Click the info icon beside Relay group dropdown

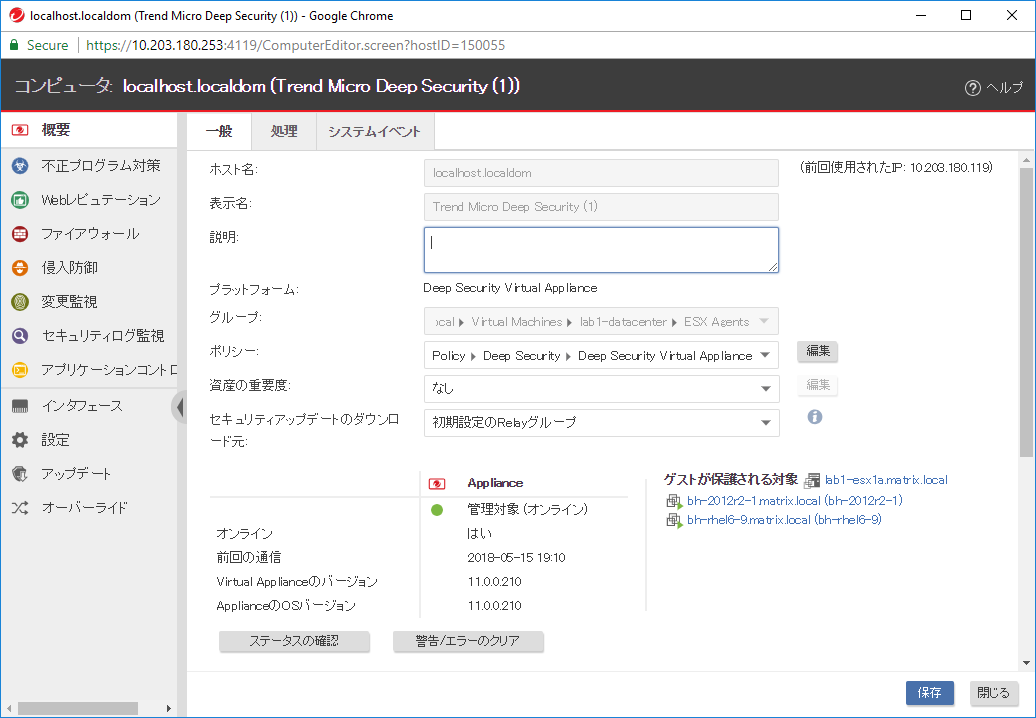(814, 417)
